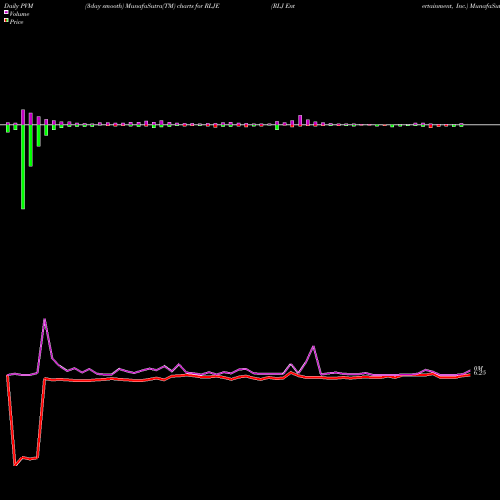Click the 'Volume' legend label
Screen dimensions: 500x500
(x=19, y=14)
